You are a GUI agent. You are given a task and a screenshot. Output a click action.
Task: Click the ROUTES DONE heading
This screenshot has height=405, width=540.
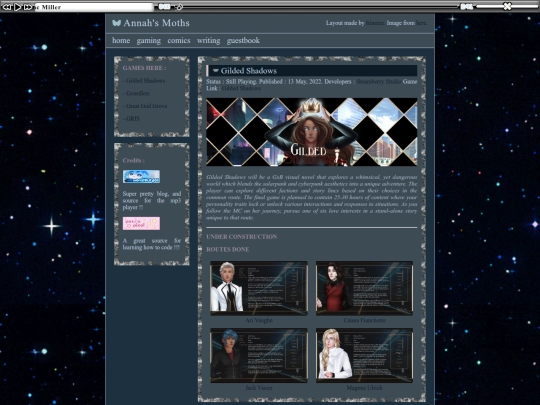(228, 249)
